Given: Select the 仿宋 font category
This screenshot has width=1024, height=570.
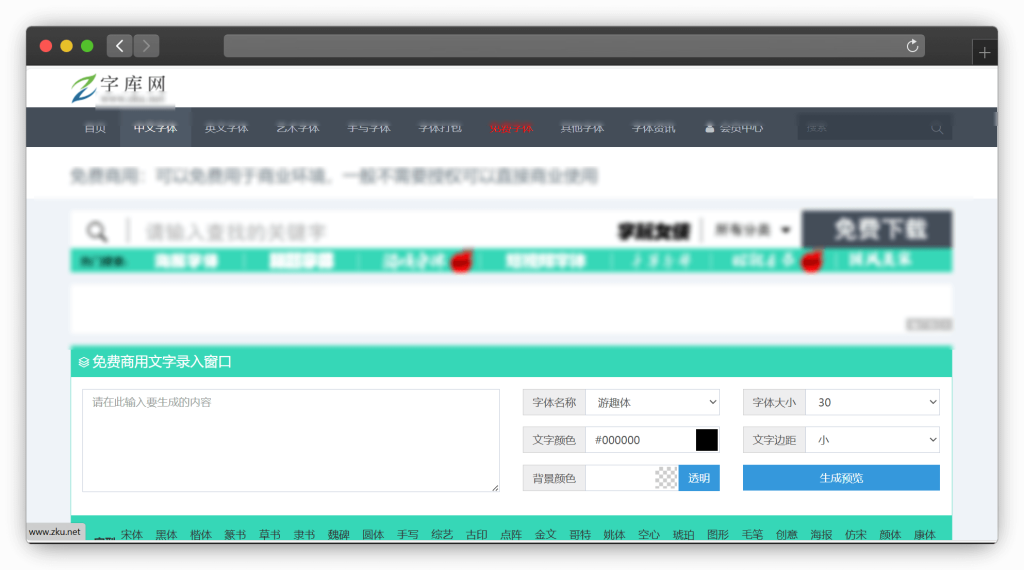Looking at the screenshot, I should tap(856, 534).
